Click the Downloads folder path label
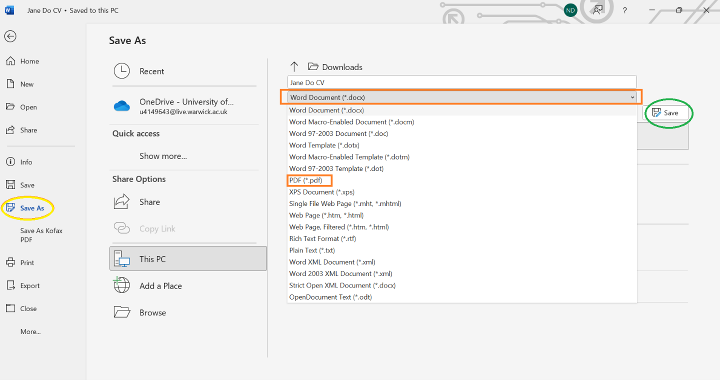 coord(342,67)
